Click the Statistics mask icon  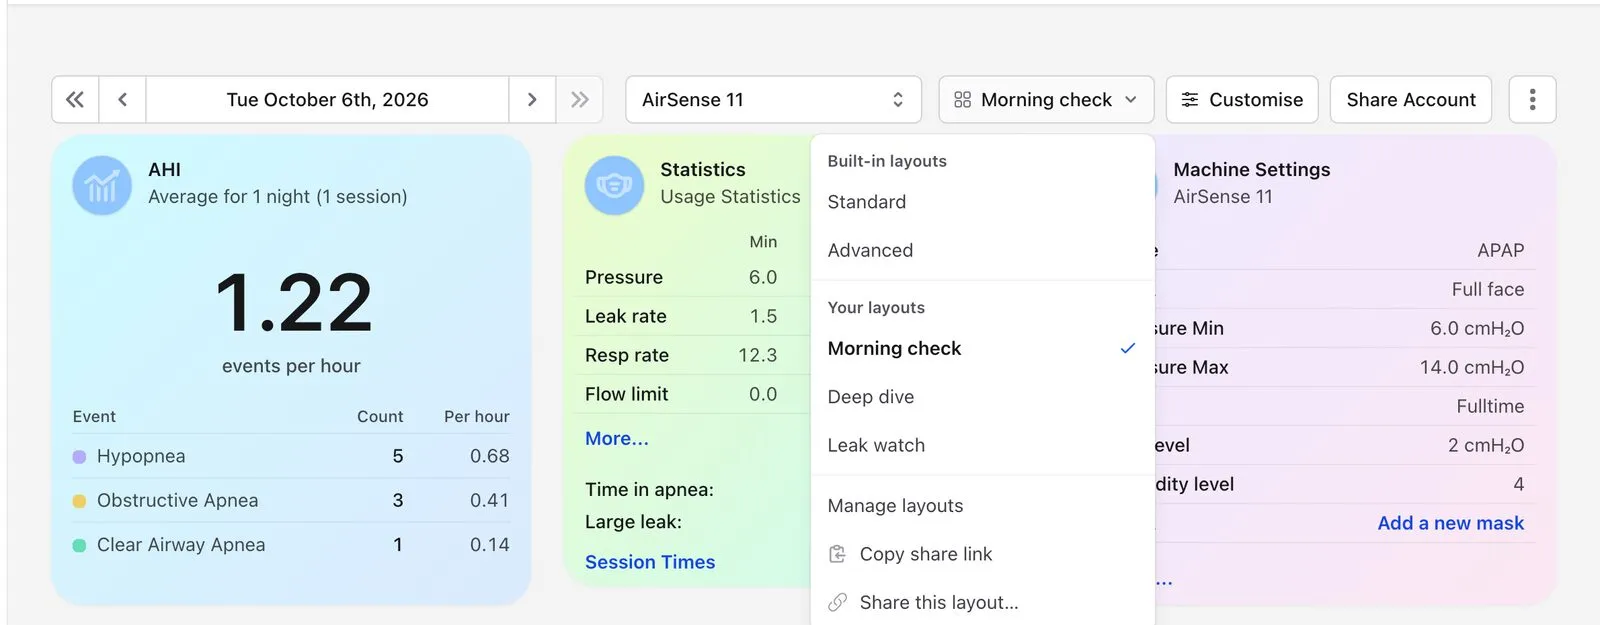point(614,186)
